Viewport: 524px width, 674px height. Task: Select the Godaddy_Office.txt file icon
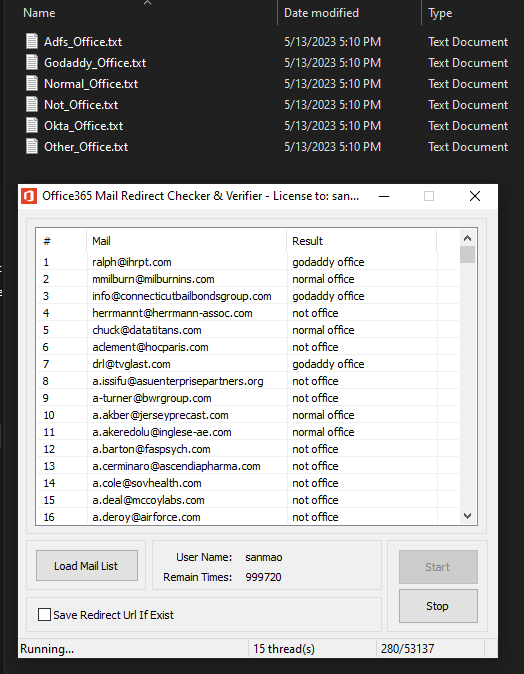click(32, 63)
